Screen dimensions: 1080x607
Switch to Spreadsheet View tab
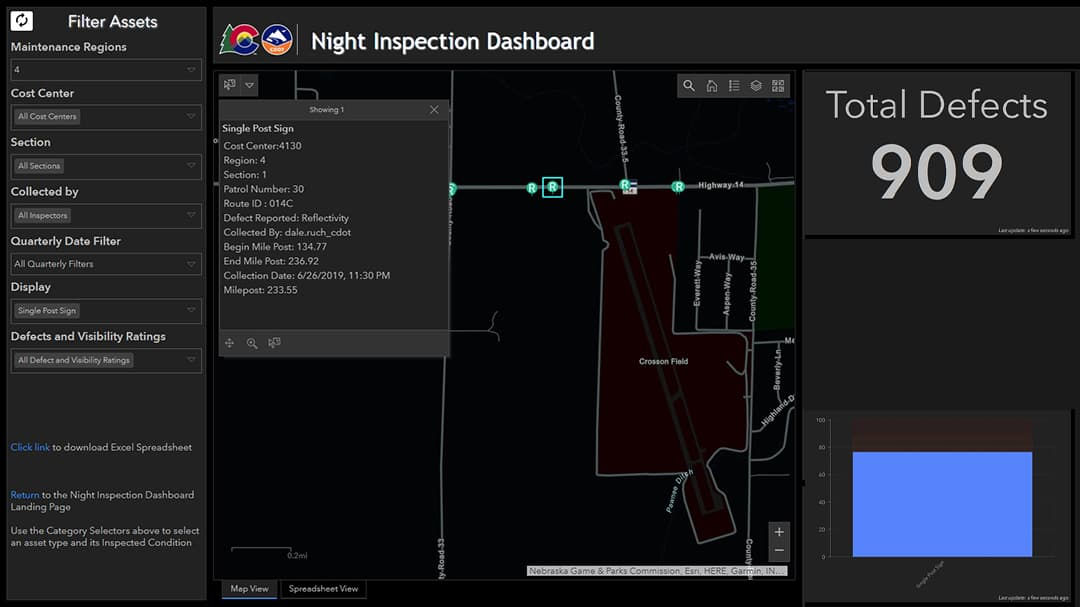[323, 589]
